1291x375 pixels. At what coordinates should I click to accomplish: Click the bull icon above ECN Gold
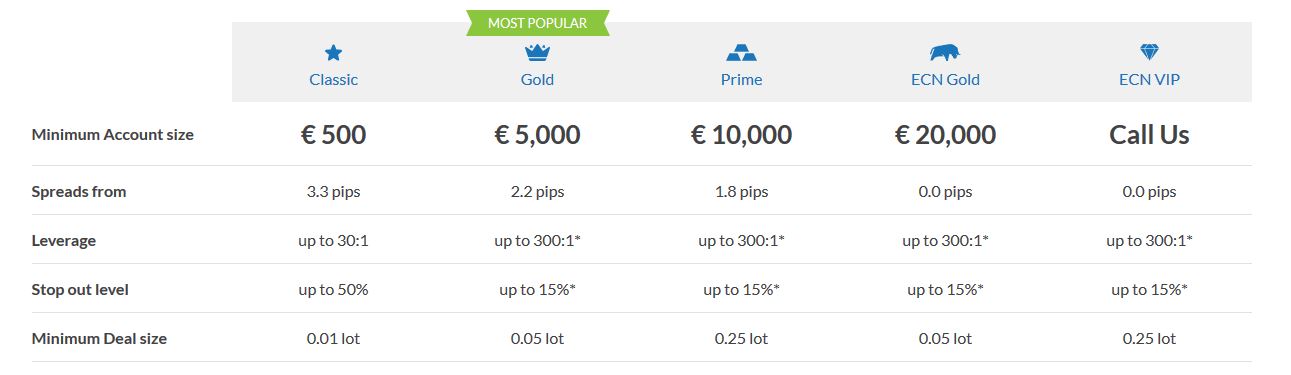[945, 52]
